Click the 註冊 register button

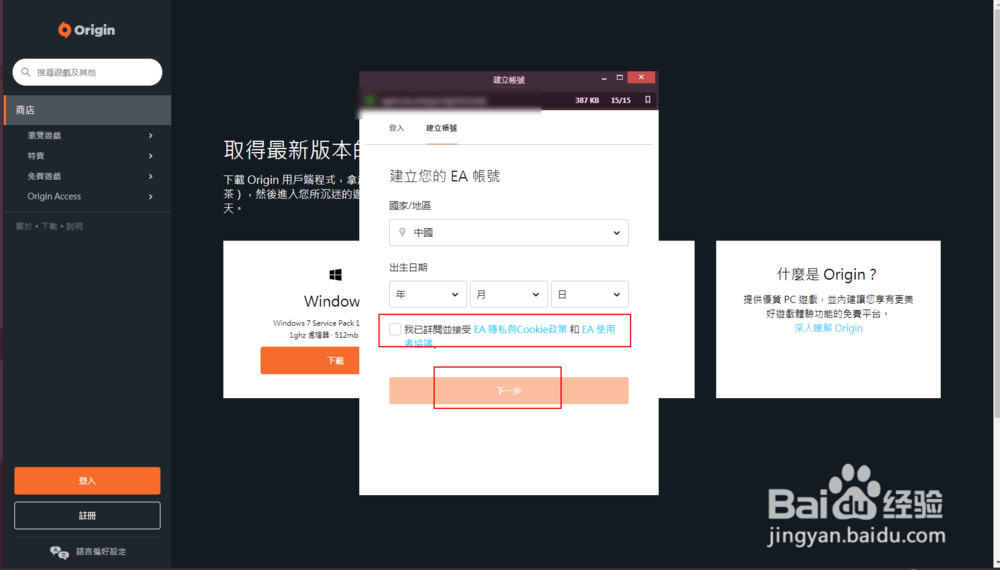[x=87, y=515]
